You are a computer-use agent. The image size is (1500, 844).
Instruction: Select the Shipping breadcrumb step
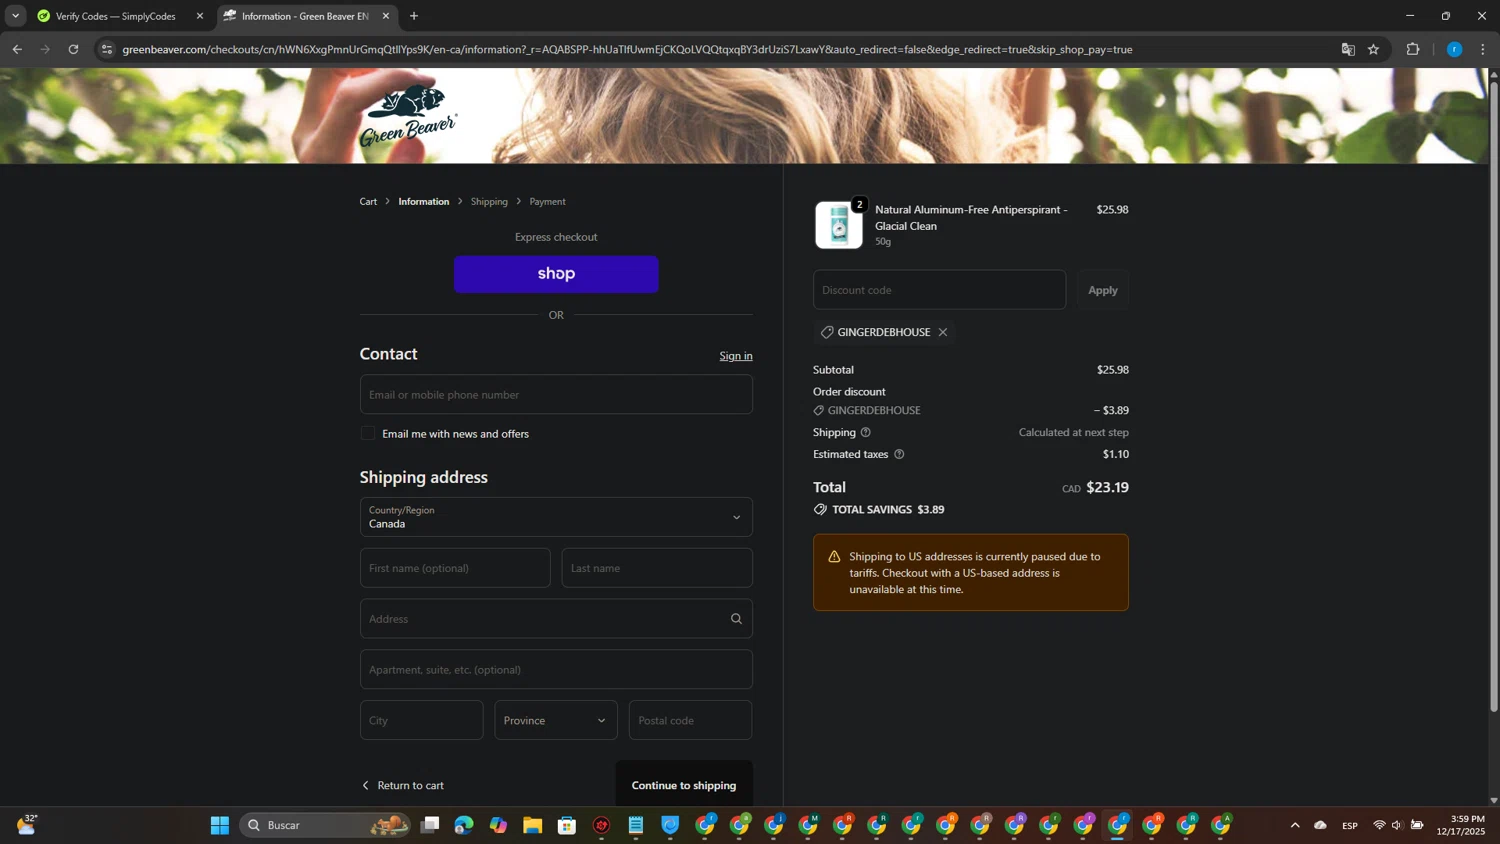(x=489, y=202)
